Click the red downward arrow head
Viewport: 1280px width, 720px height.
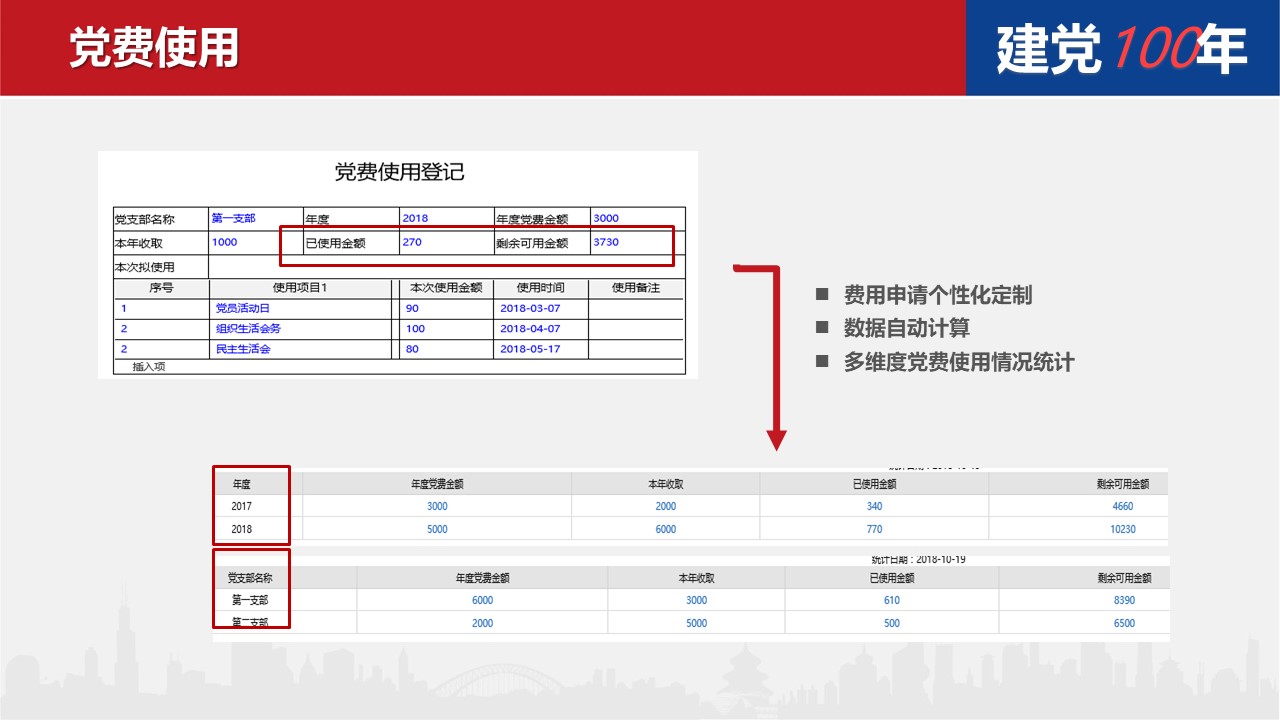click(776, 440)
